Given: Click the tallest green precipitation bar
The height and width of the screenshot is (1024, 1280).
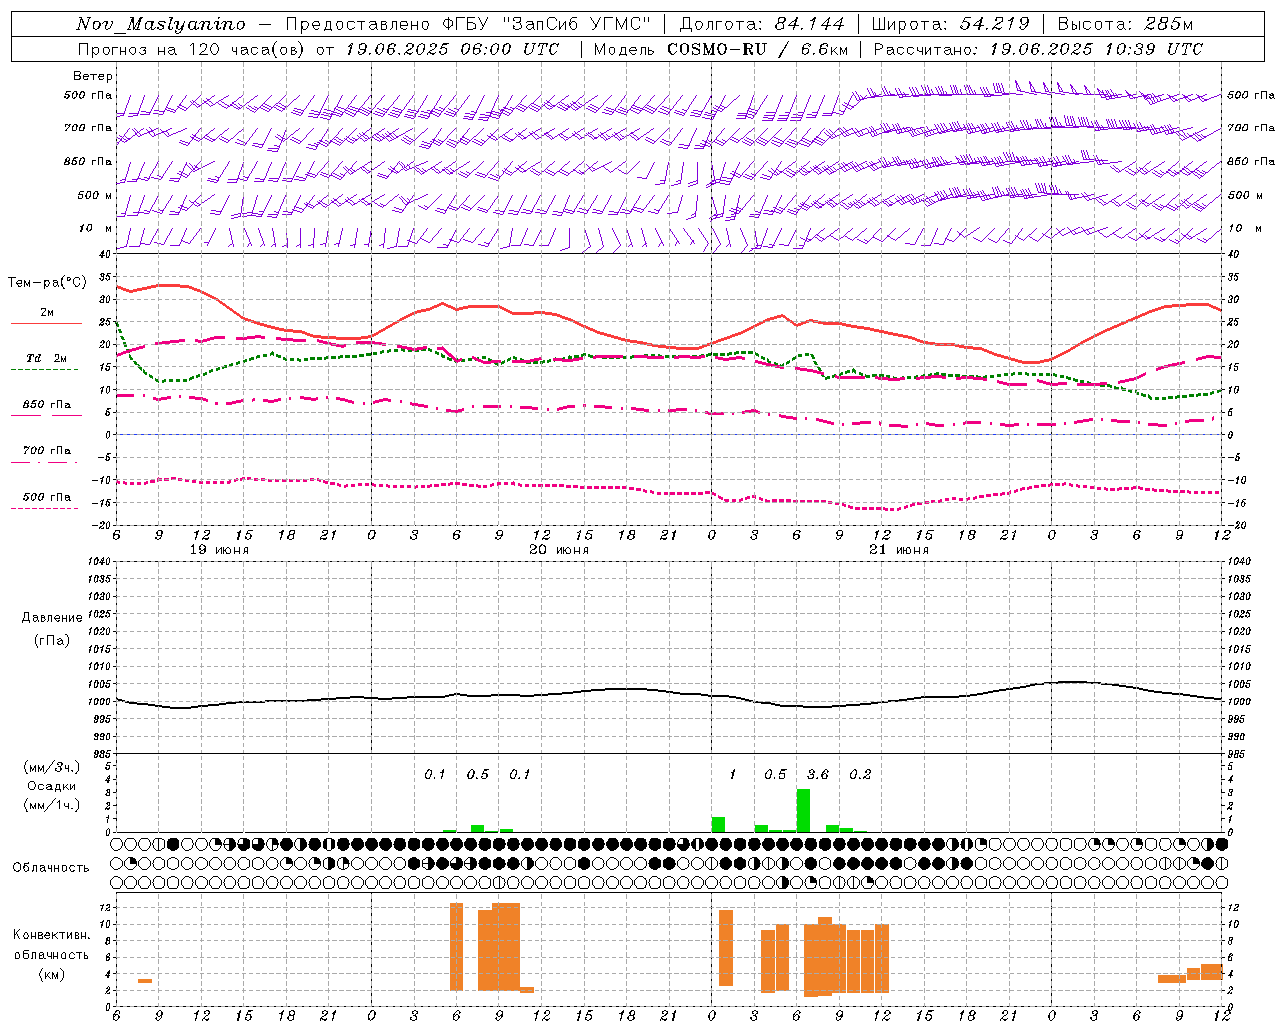Looking at the screenshot, I should click(x=803, y=810).
